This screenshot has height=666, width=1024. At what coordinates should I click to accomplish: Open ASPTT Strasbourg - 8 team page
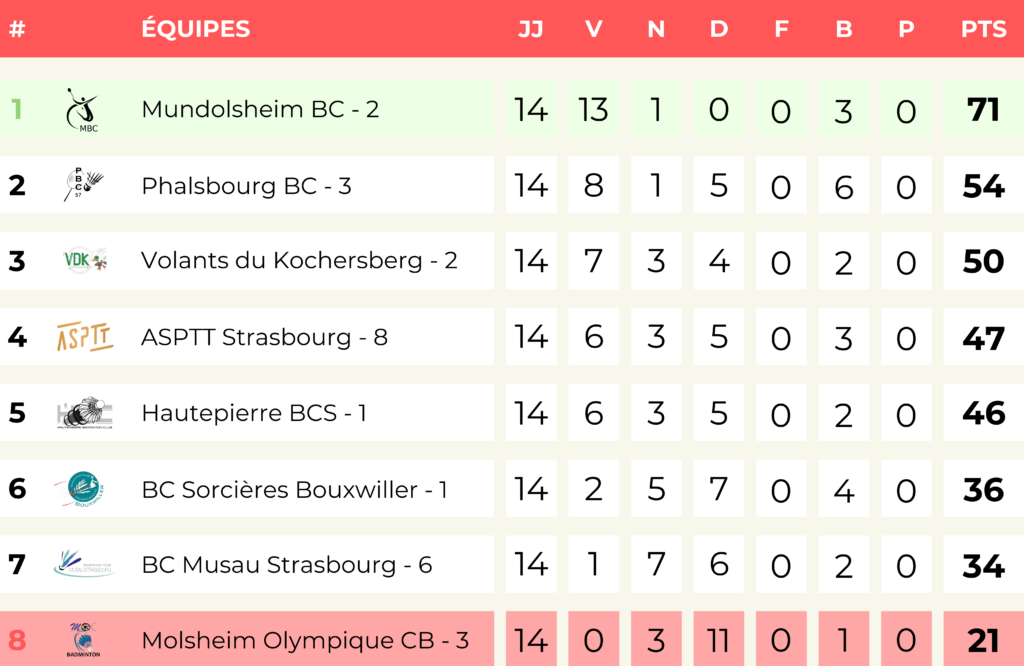pyautogui.click(x=264, y=337)
